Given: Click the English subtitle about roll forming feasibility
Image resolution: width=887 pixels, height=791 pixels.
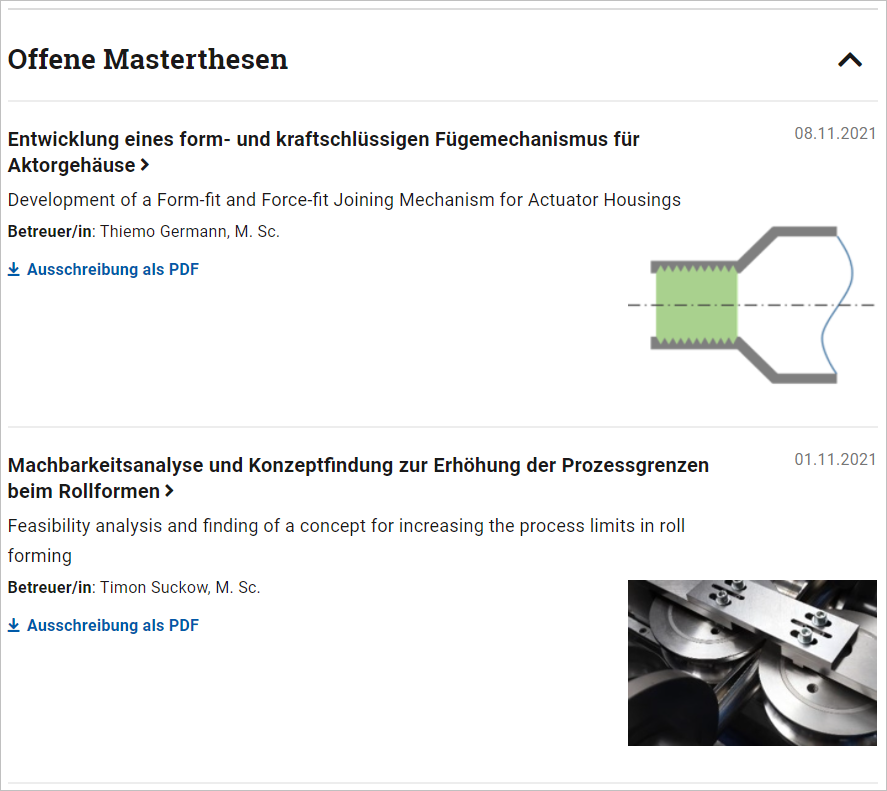Looking at the screenshot, I should tap(346, 540).
